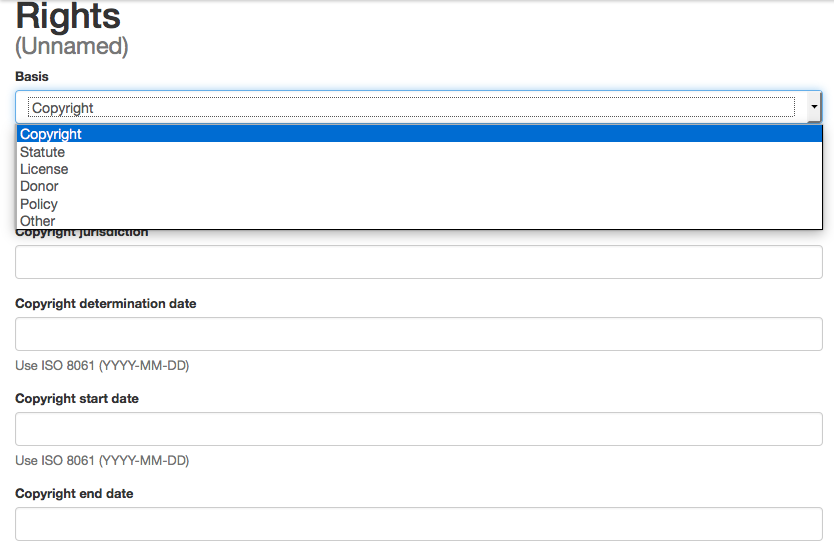The height and width of the screenshot is (544, 834).
Task: Click the Rights page heading
Action: pos(68,16)
